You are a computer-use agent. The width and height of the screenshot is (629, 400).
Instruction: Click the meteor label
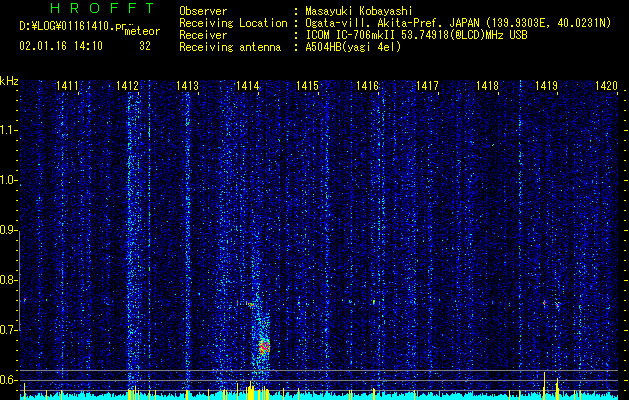[142, 31]
